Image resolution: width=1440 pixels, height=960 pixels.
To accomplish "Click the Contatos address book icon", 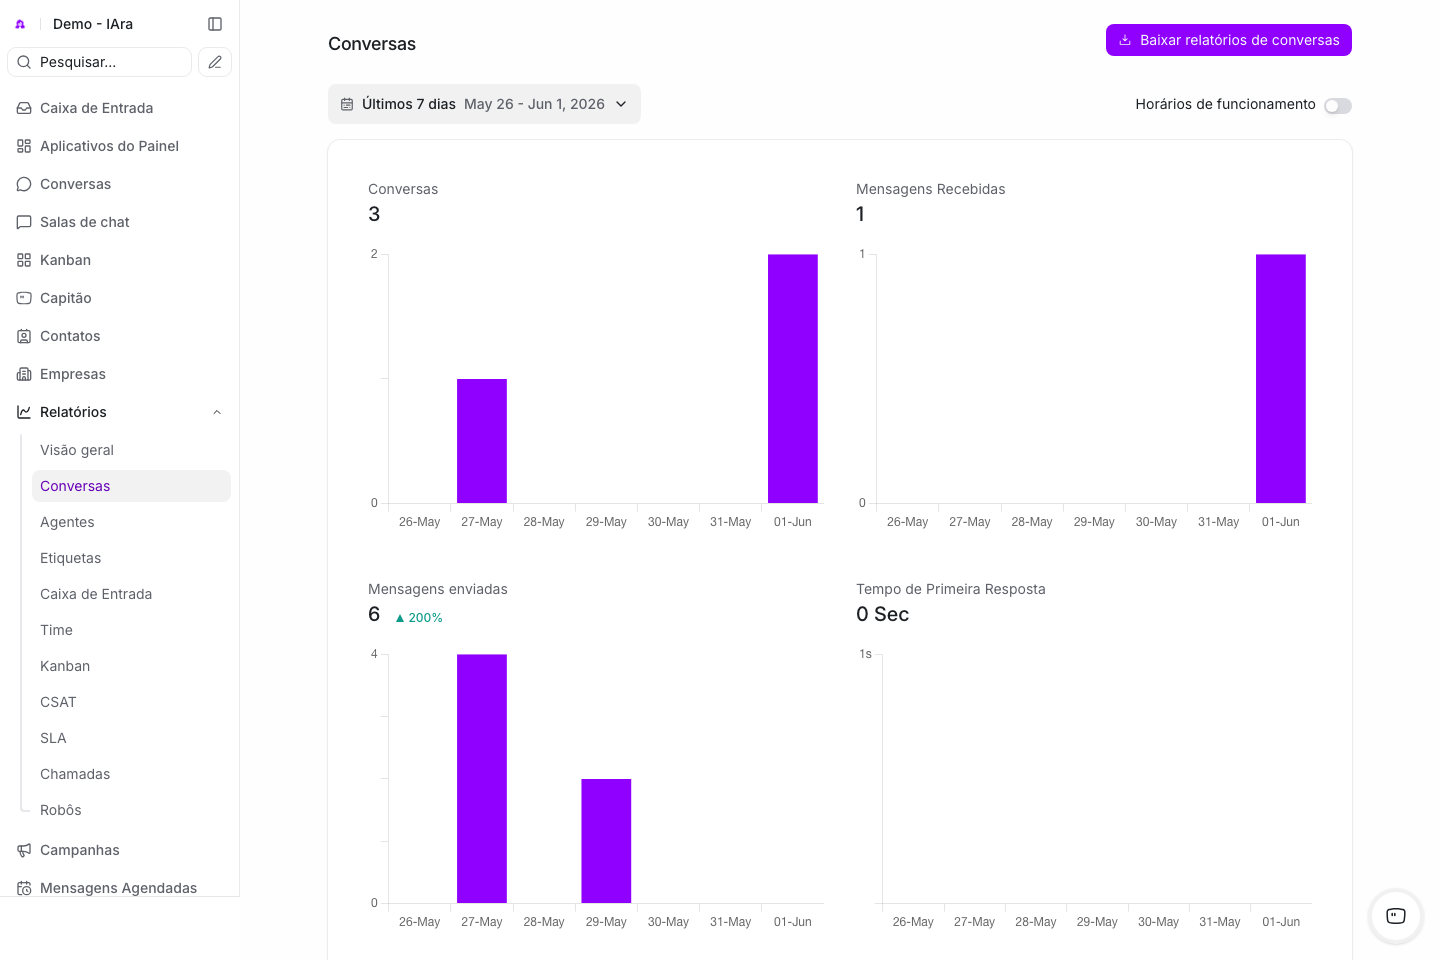I will (x=24, y=336).
